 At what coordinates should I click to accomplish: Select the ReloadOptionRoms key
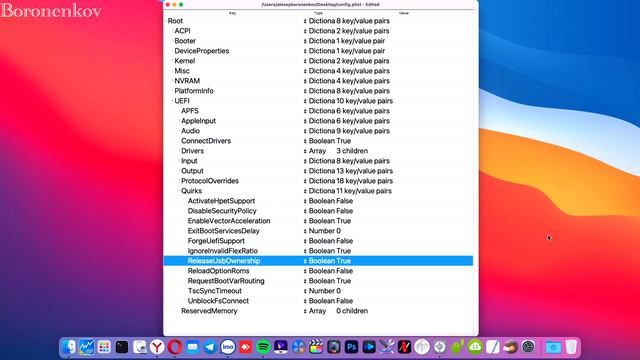coord(218,271)
